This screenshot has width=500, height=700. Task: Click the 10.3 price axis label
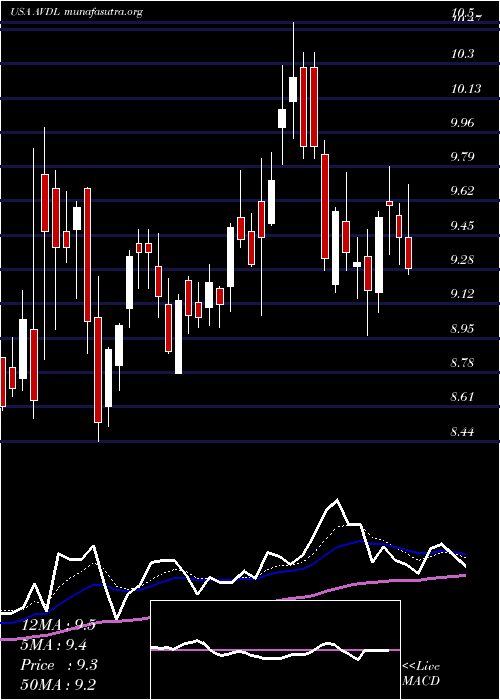click(462, 54)
